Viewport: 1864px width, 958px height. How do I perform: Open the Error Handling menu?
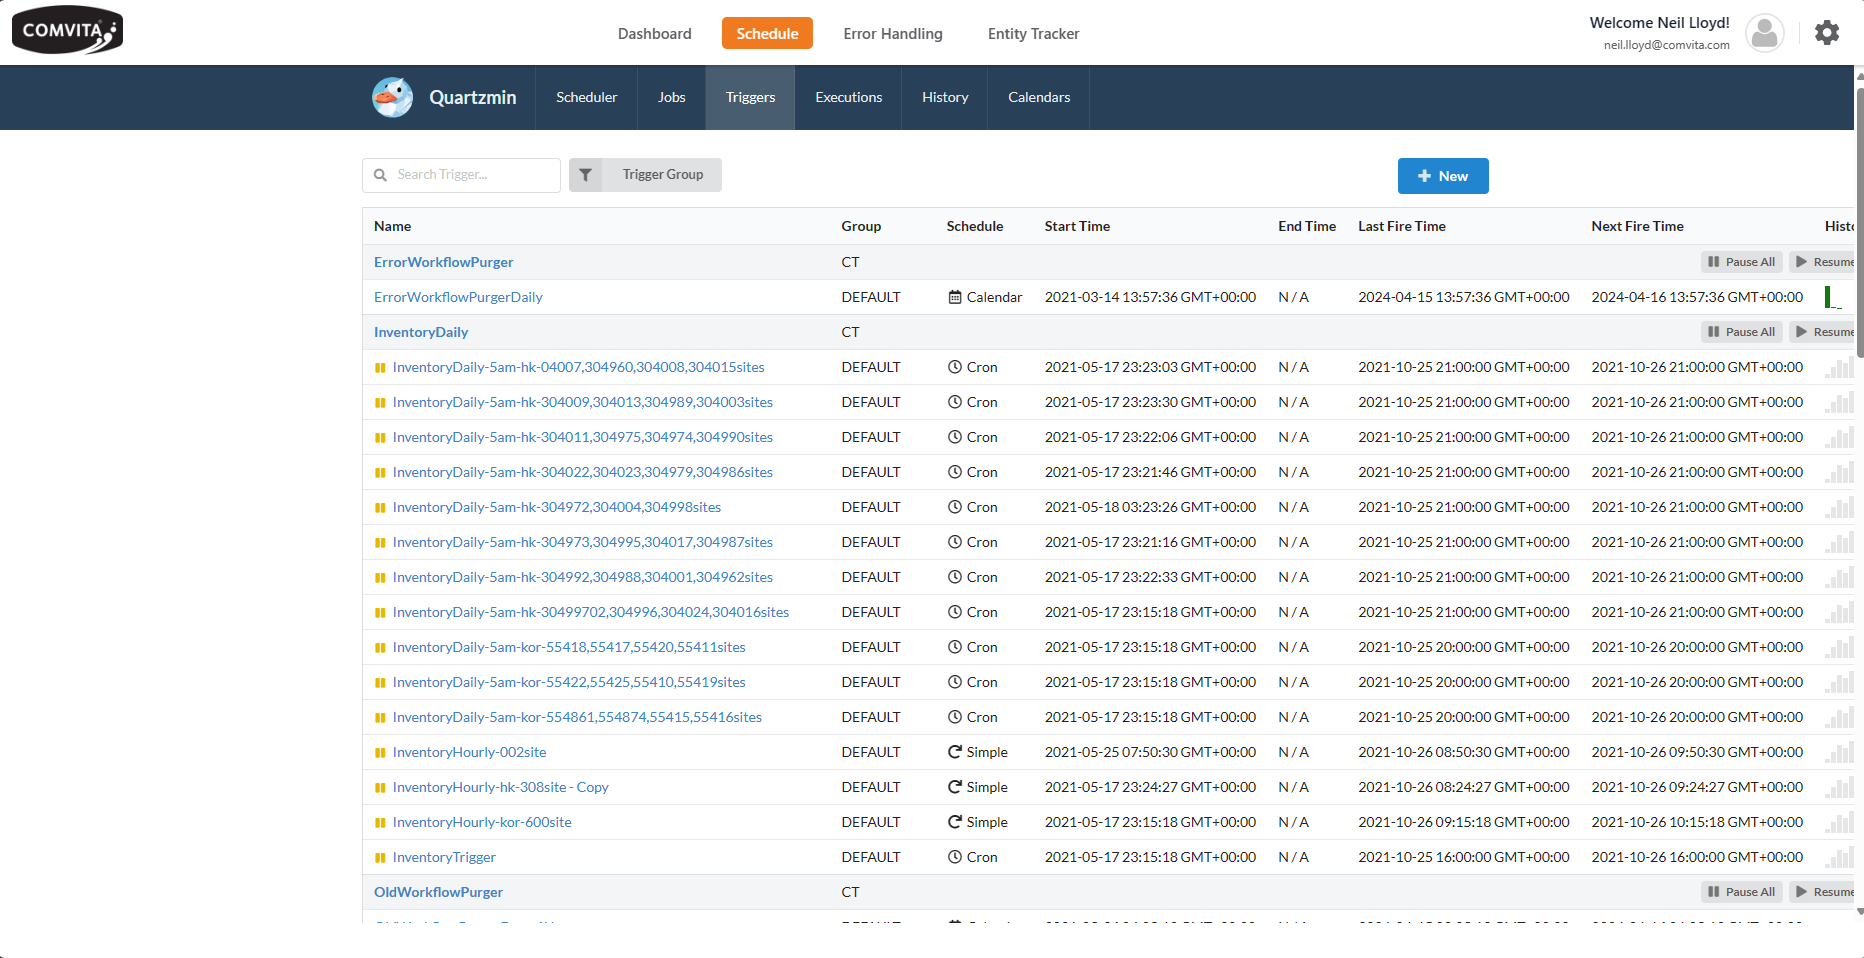point(892,34)
